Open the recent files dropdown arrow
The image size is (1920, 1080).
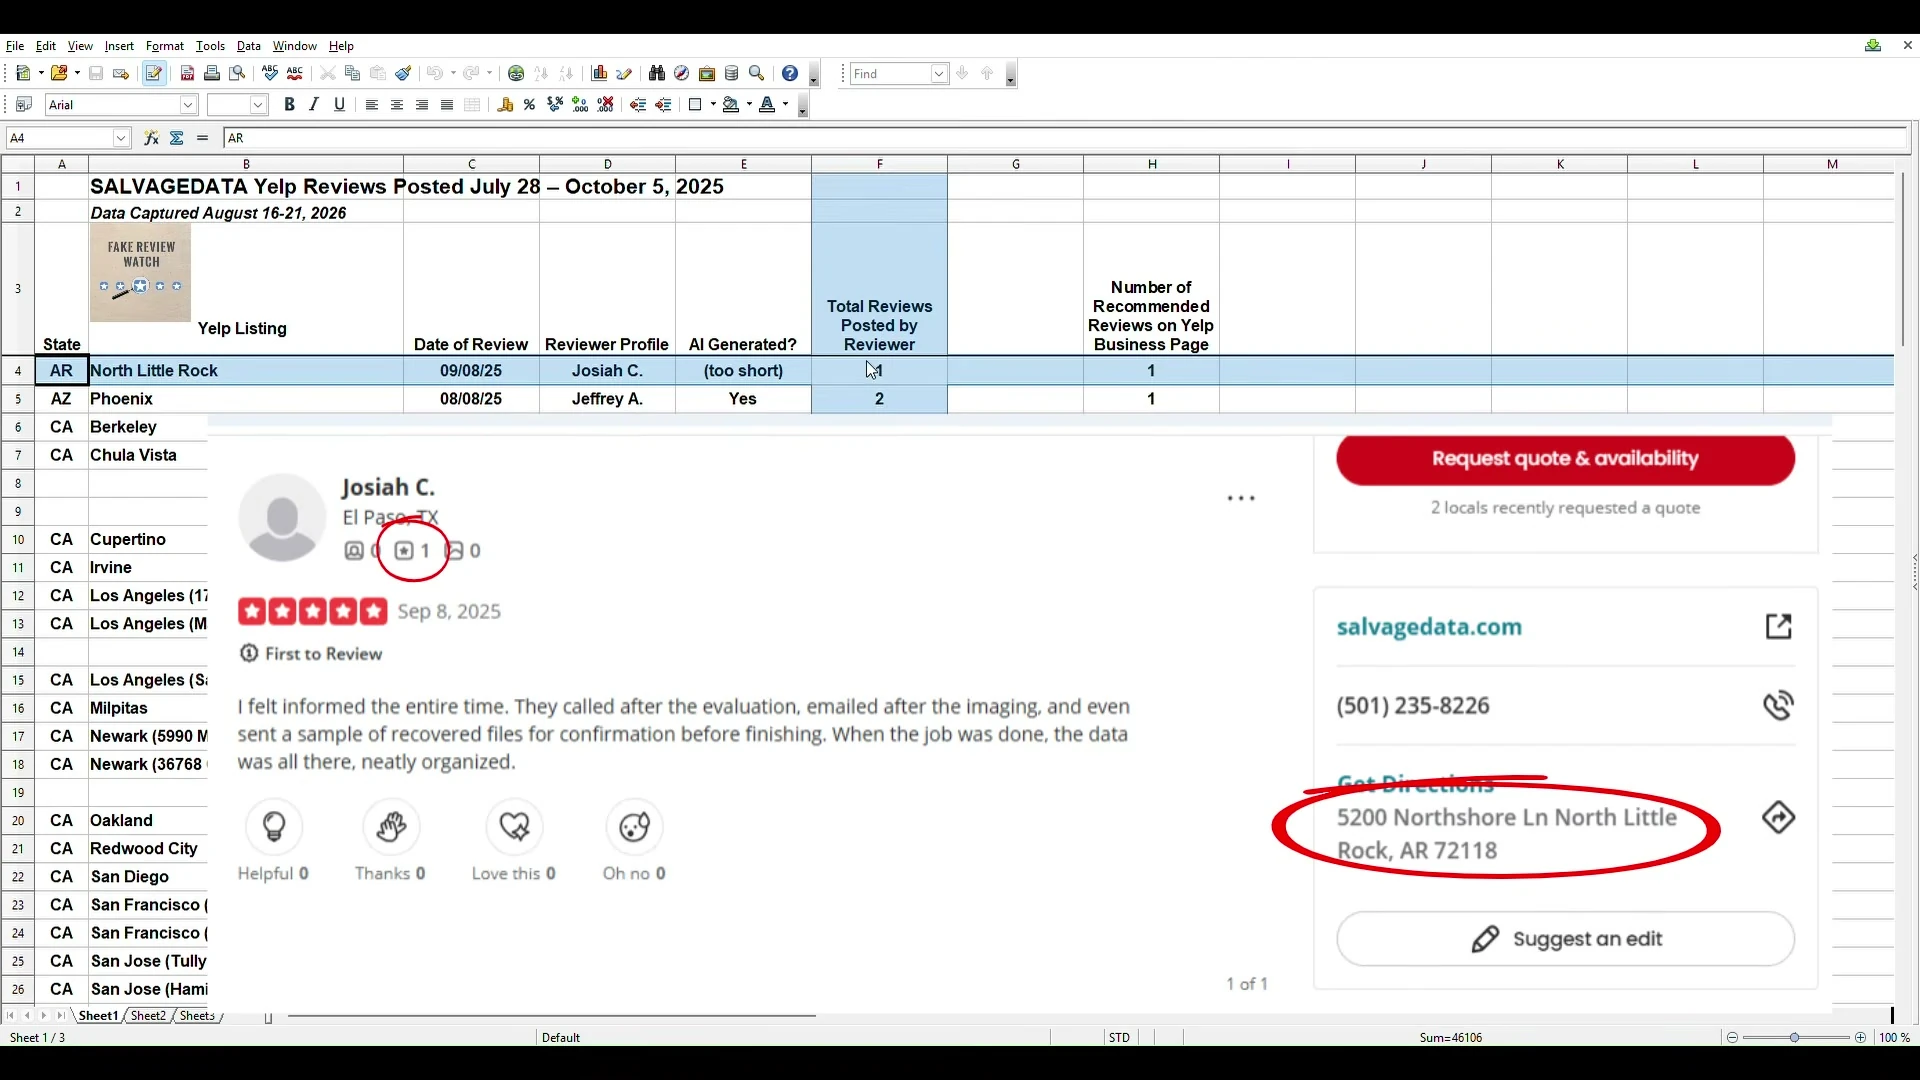pyautogui.click(x=77, y=73)
